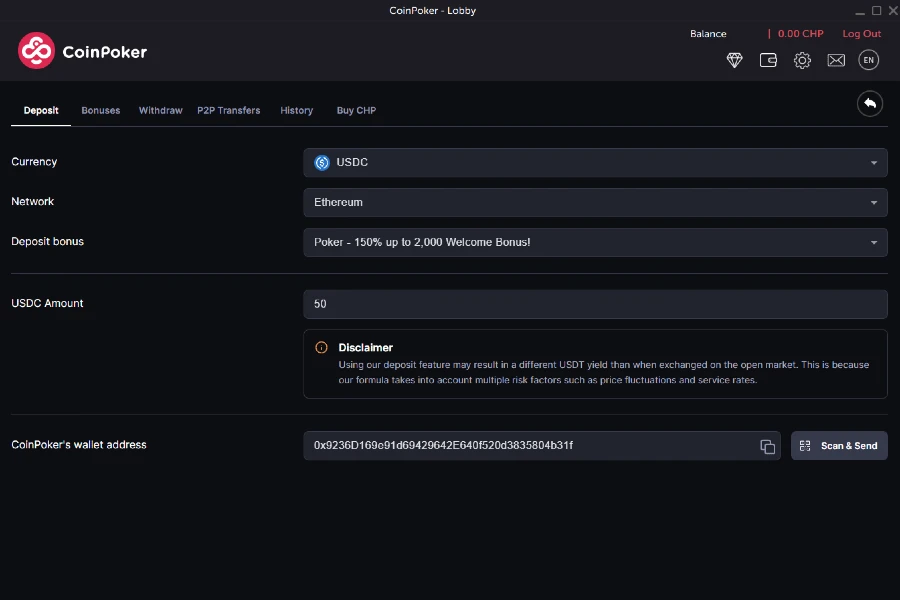Viewport: 900px width, 600px height.
Task: Open the Network dropdown showing Ethereum
Action: pos(595,202)
